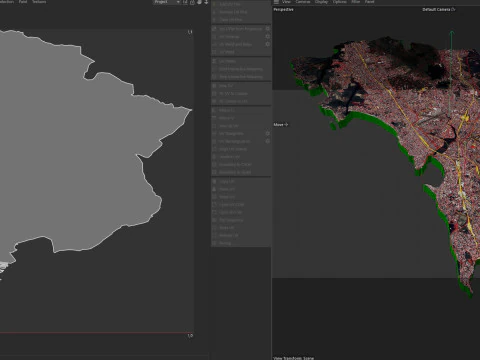
Task: Open the Options menu in 3D viewport
Action: 340,2
